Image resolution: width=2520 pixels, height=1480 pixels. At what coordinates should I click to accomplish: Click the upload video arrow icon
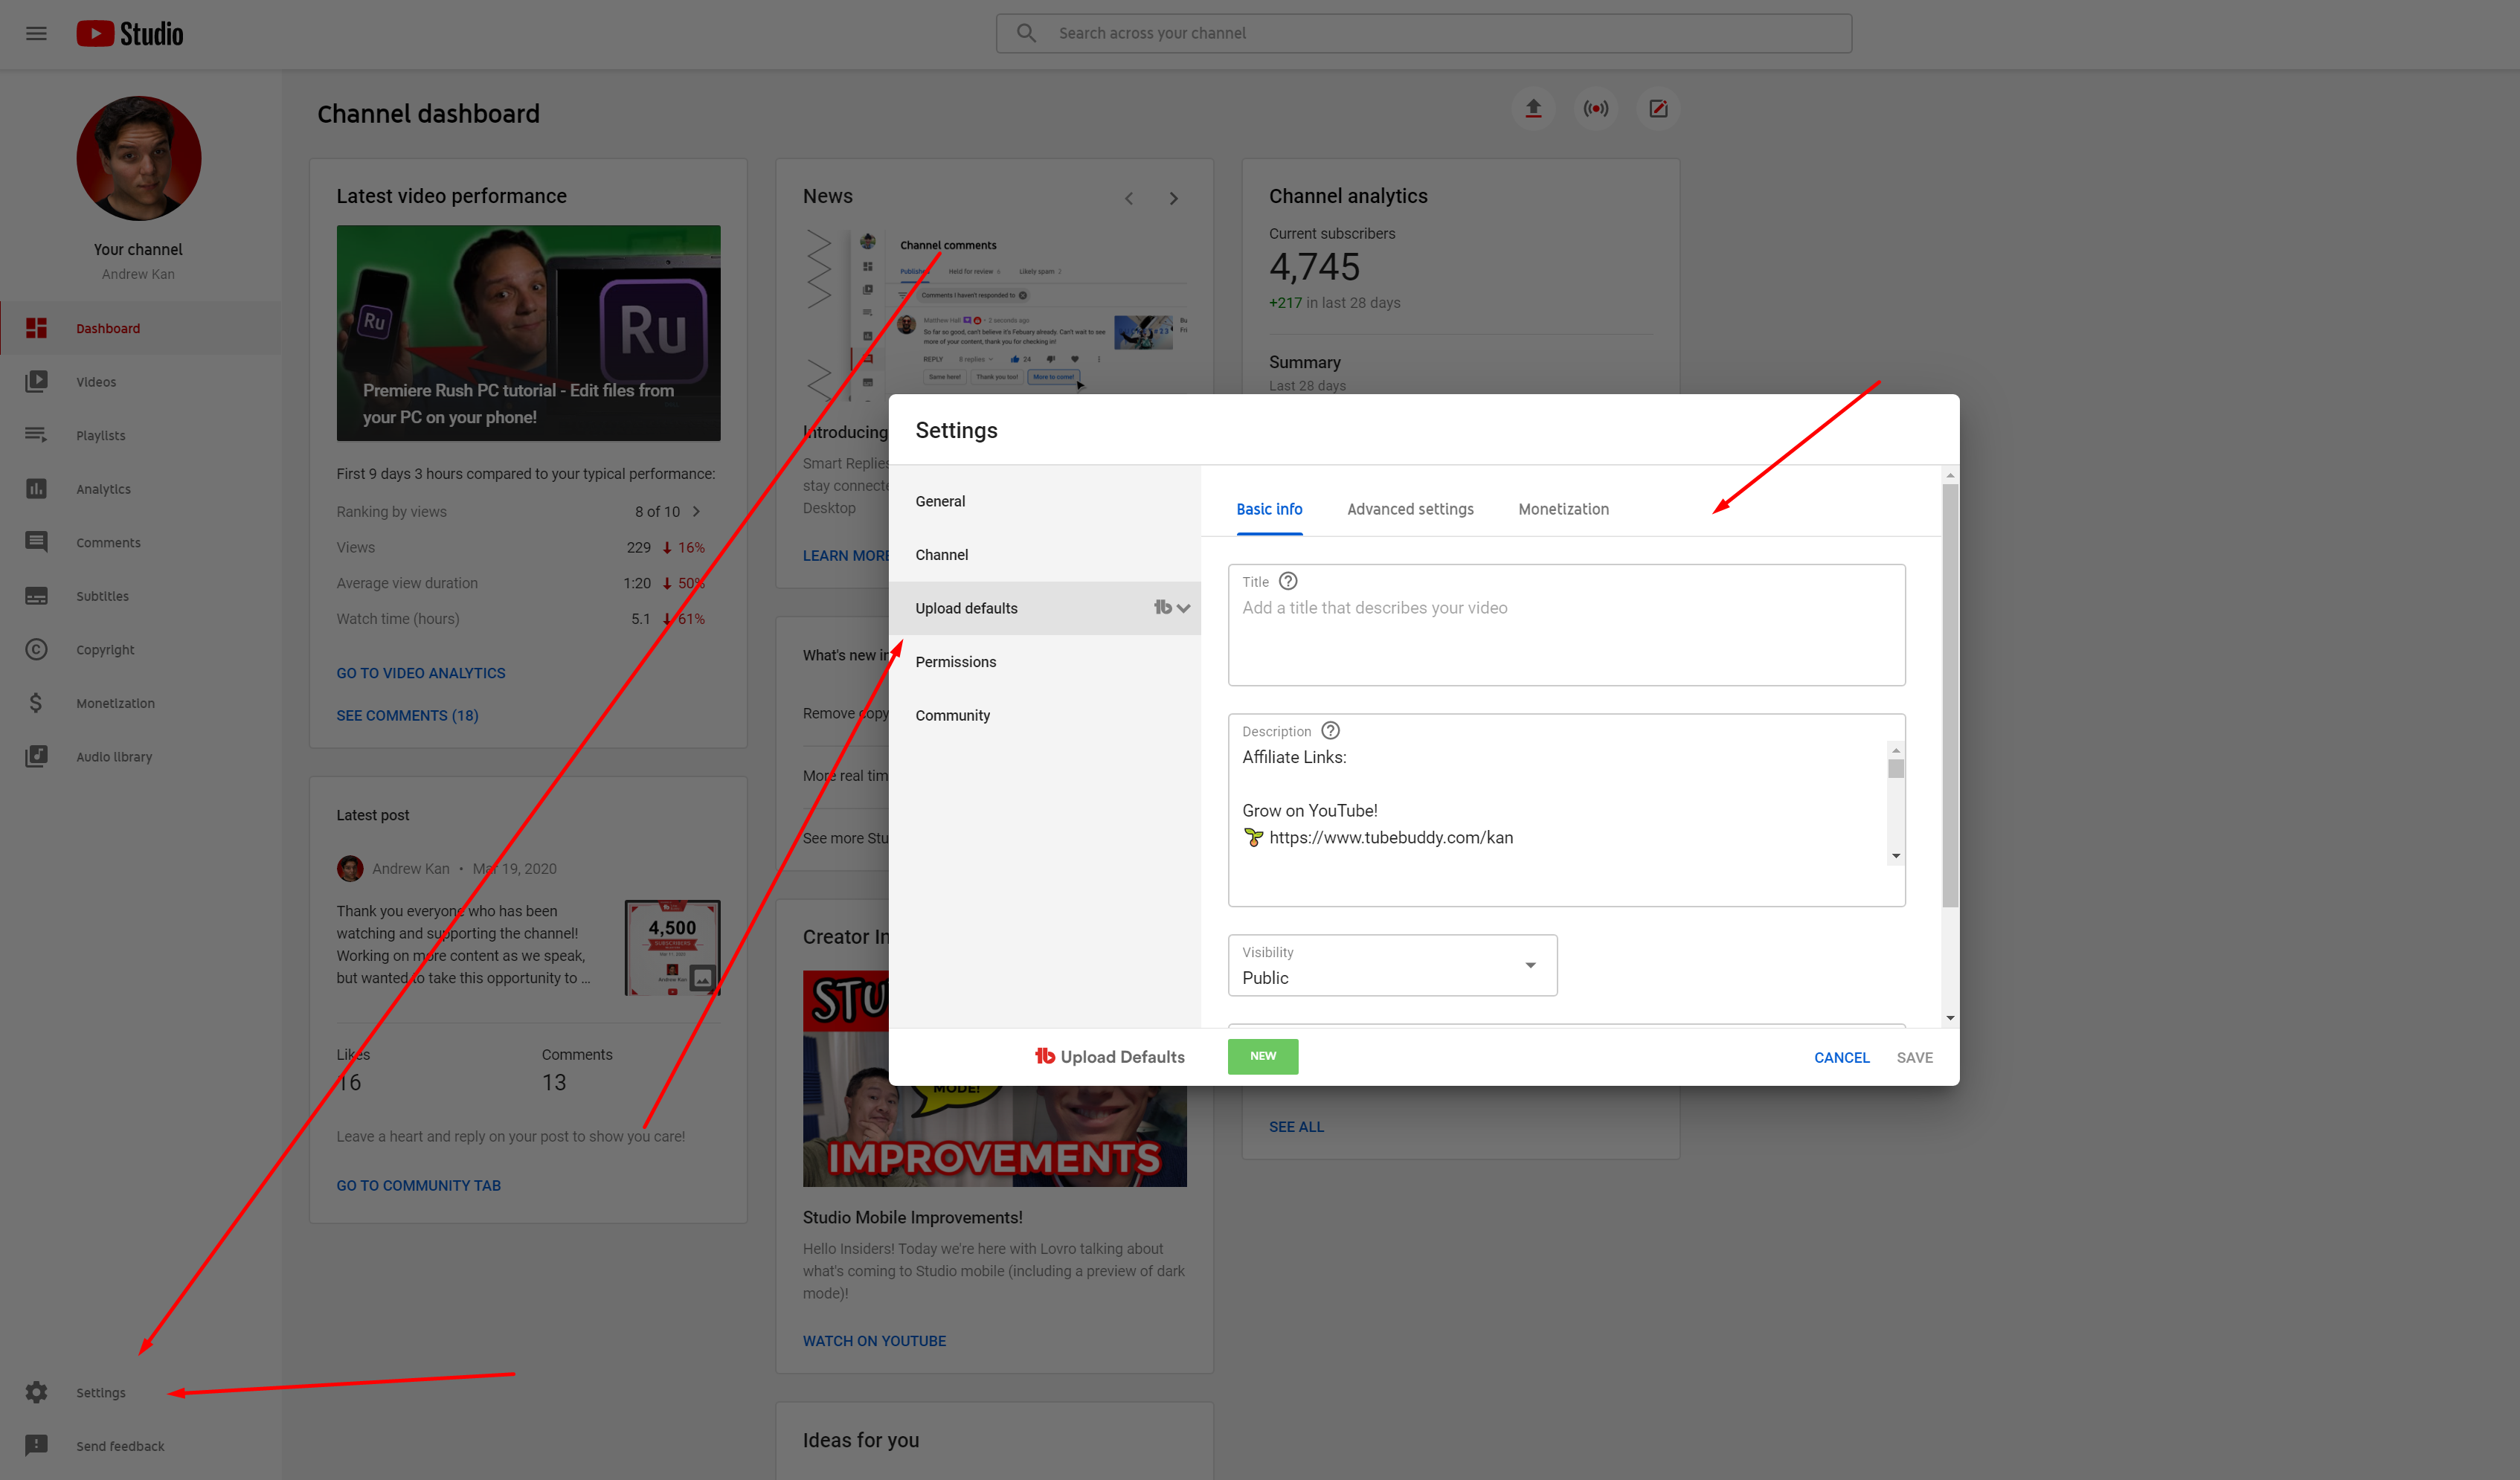tap(1532, 108)
